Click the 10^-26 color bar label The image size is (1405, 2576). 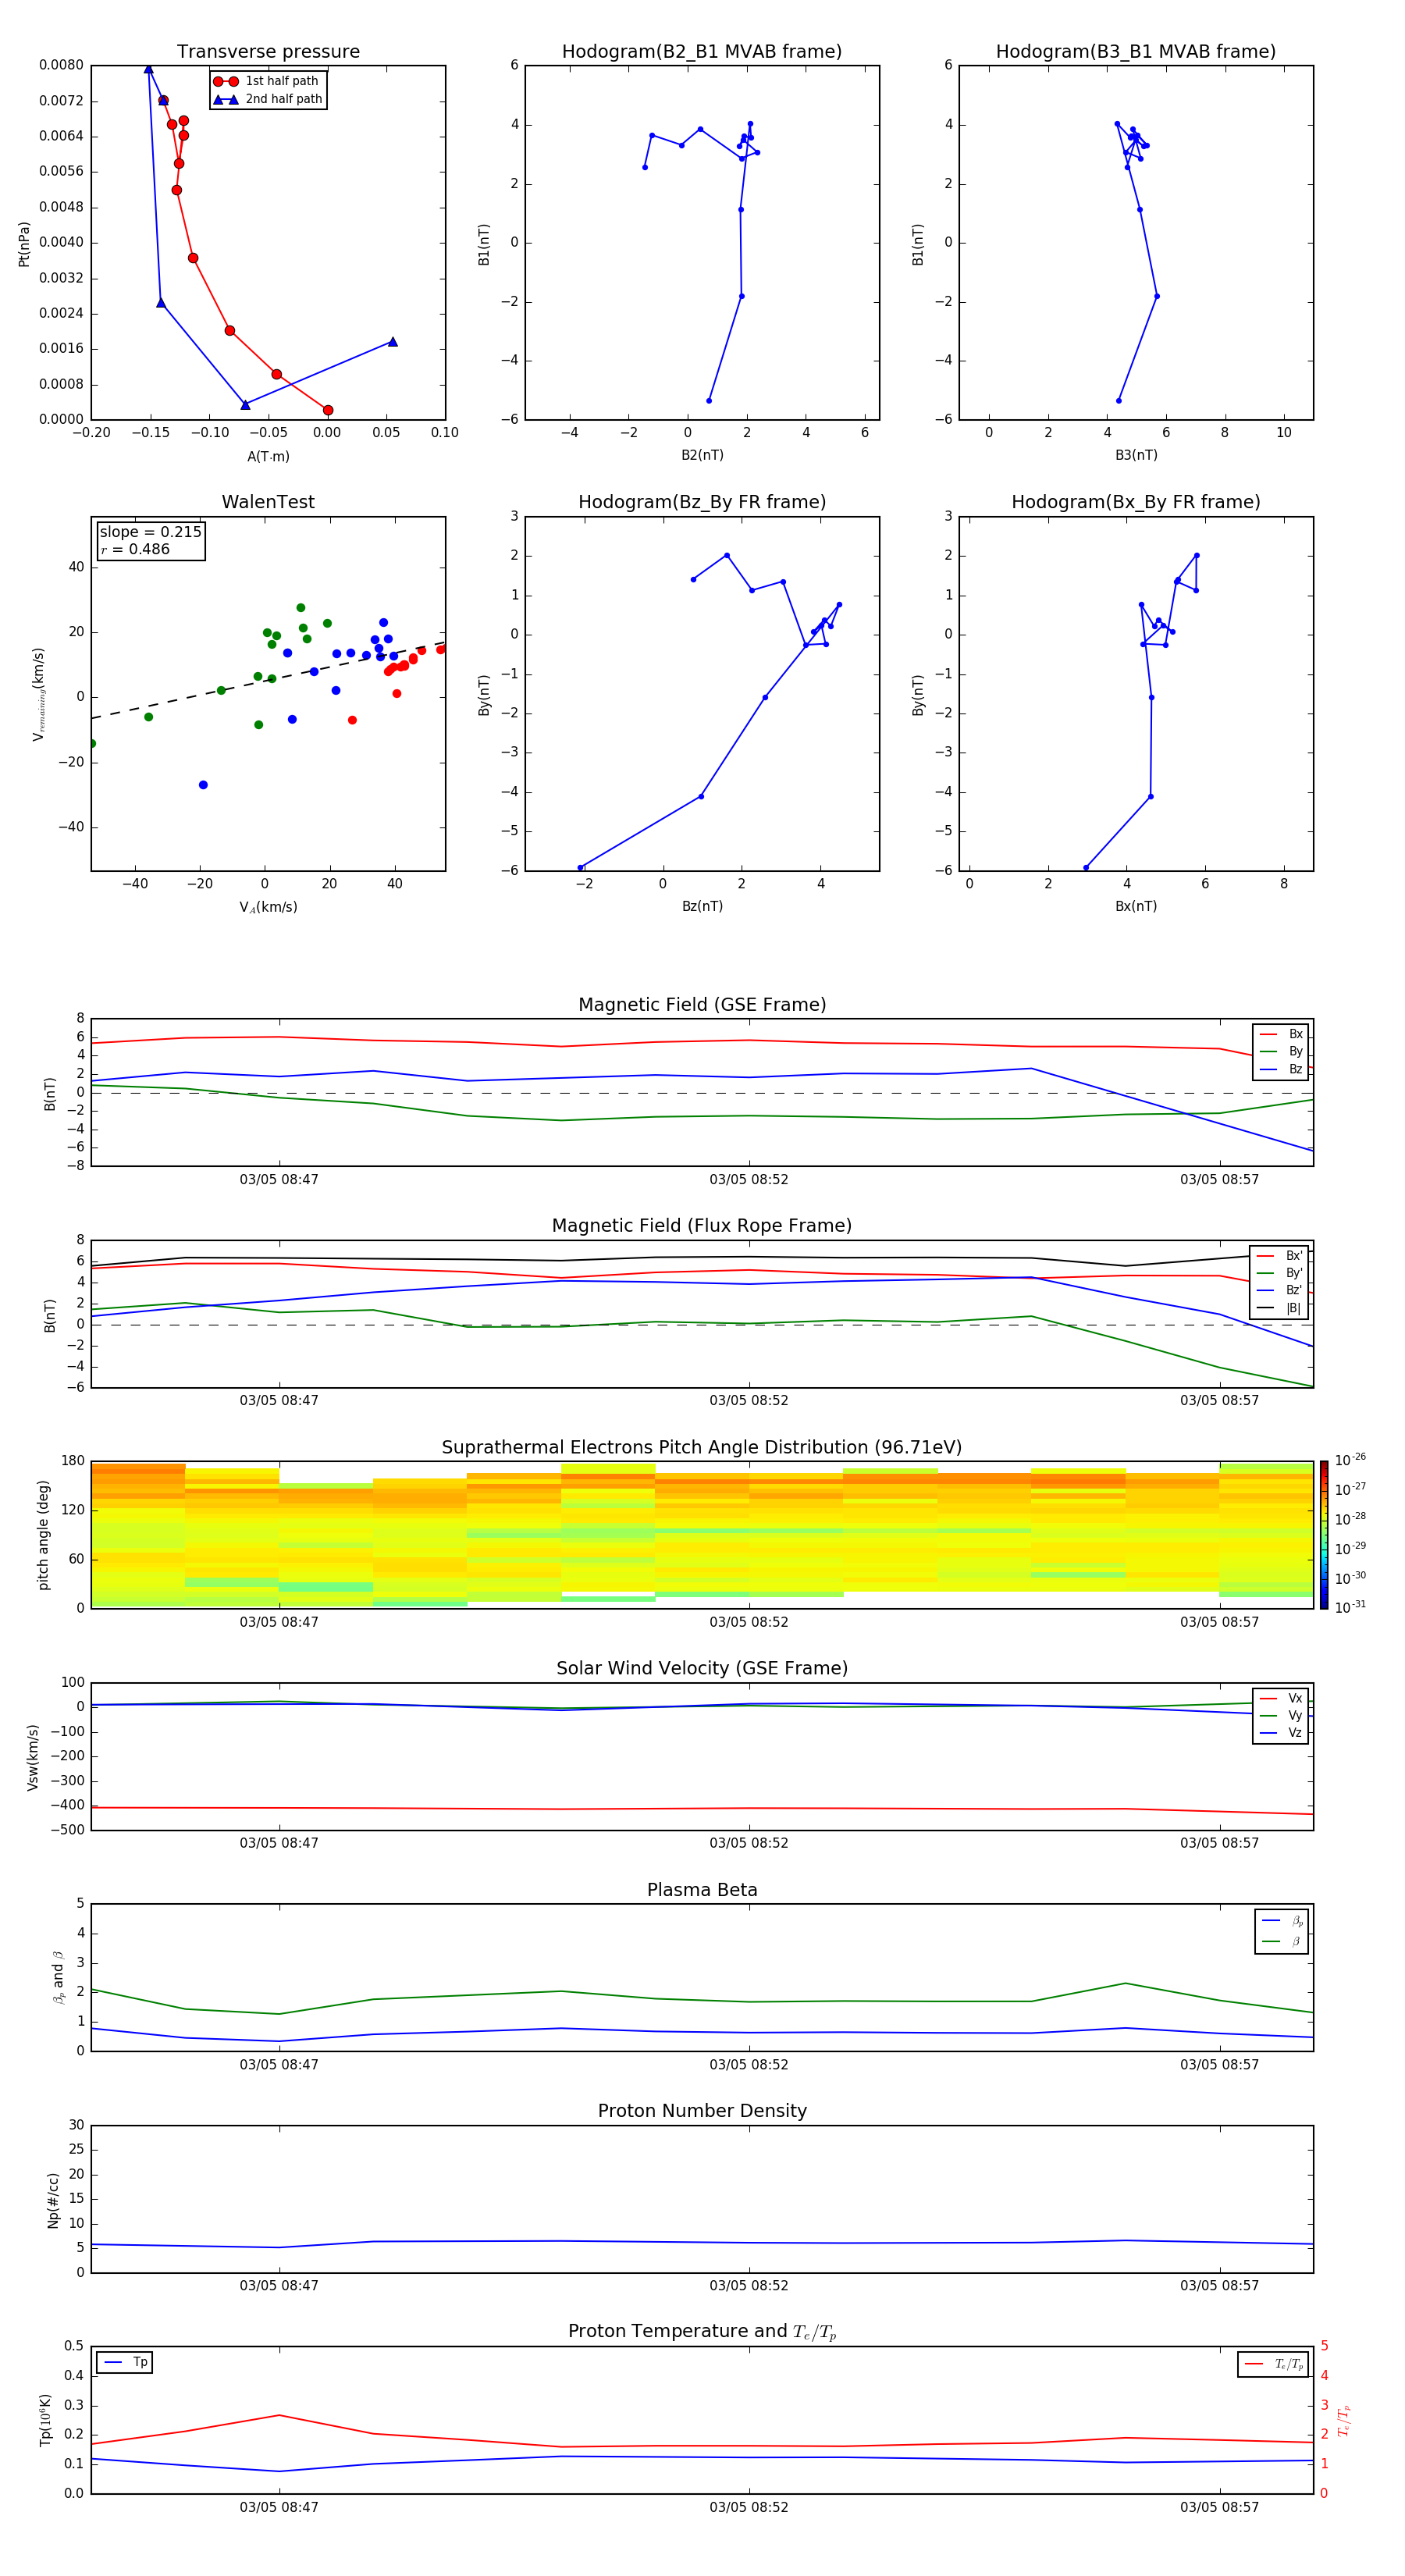pyautogui.click(x=1350, y=1460)
